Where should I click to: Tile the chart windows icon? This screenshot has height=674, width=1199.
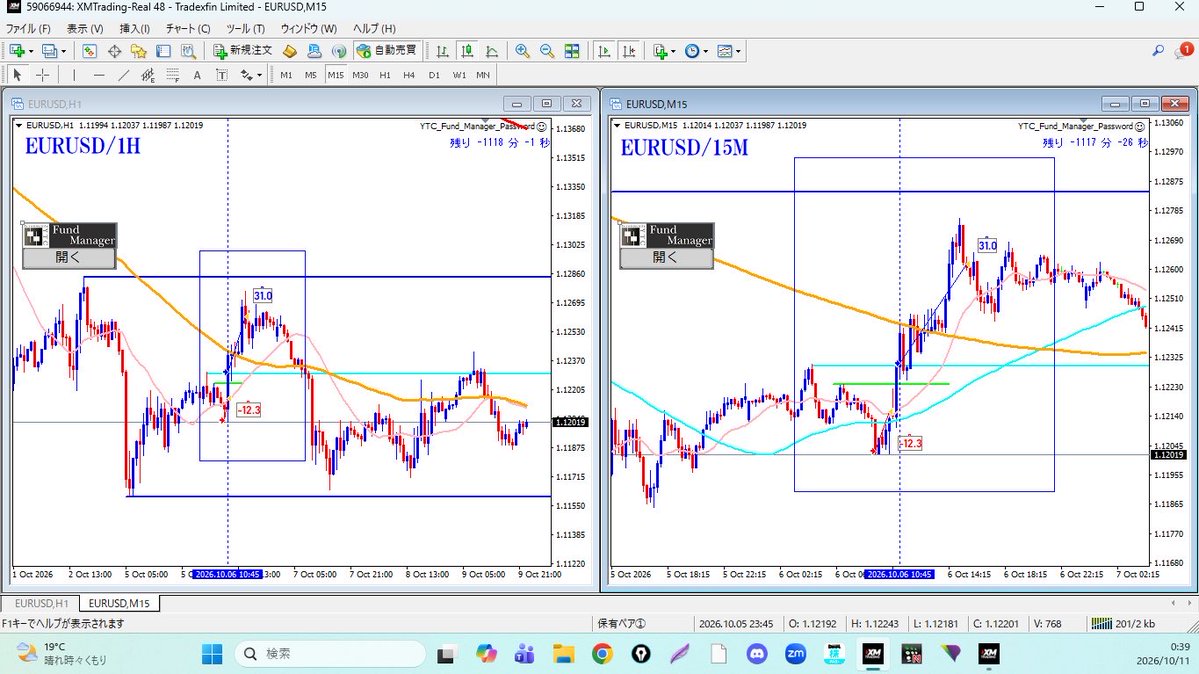pos(572,51)
